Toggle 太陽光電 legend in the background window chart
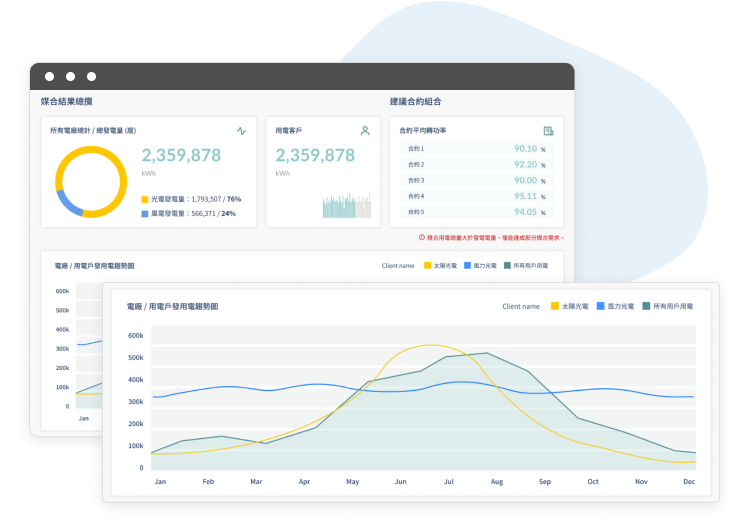Screen dimensions: 750x525 439,266
